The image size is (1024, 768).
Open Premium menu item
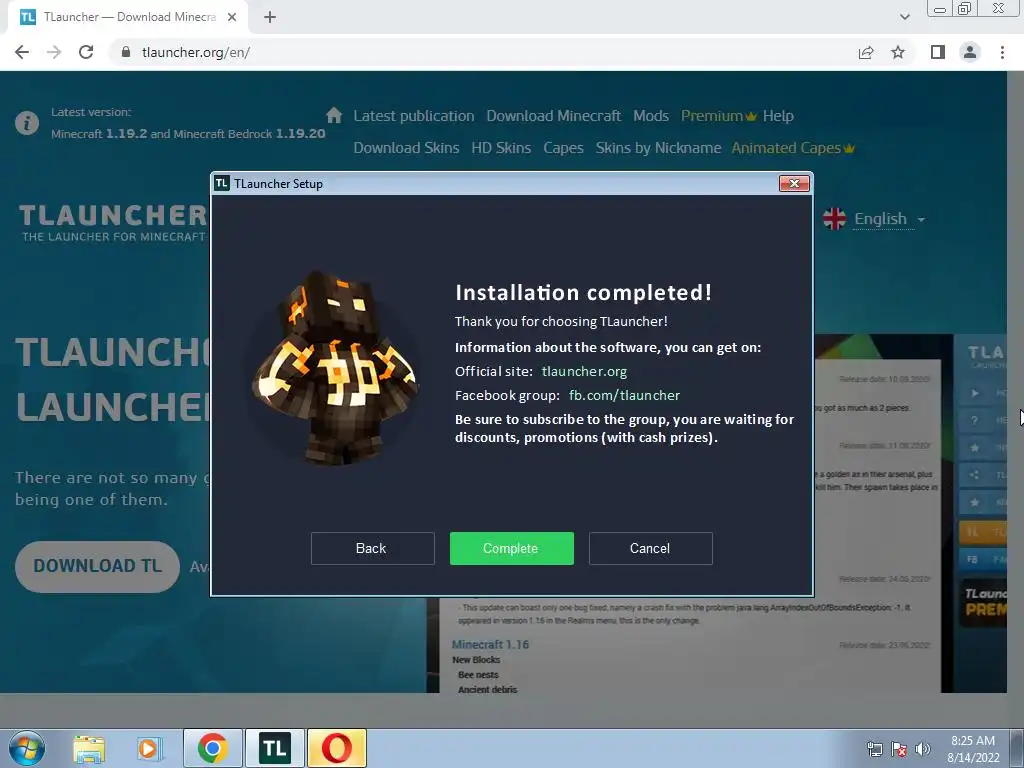(718, 116)
